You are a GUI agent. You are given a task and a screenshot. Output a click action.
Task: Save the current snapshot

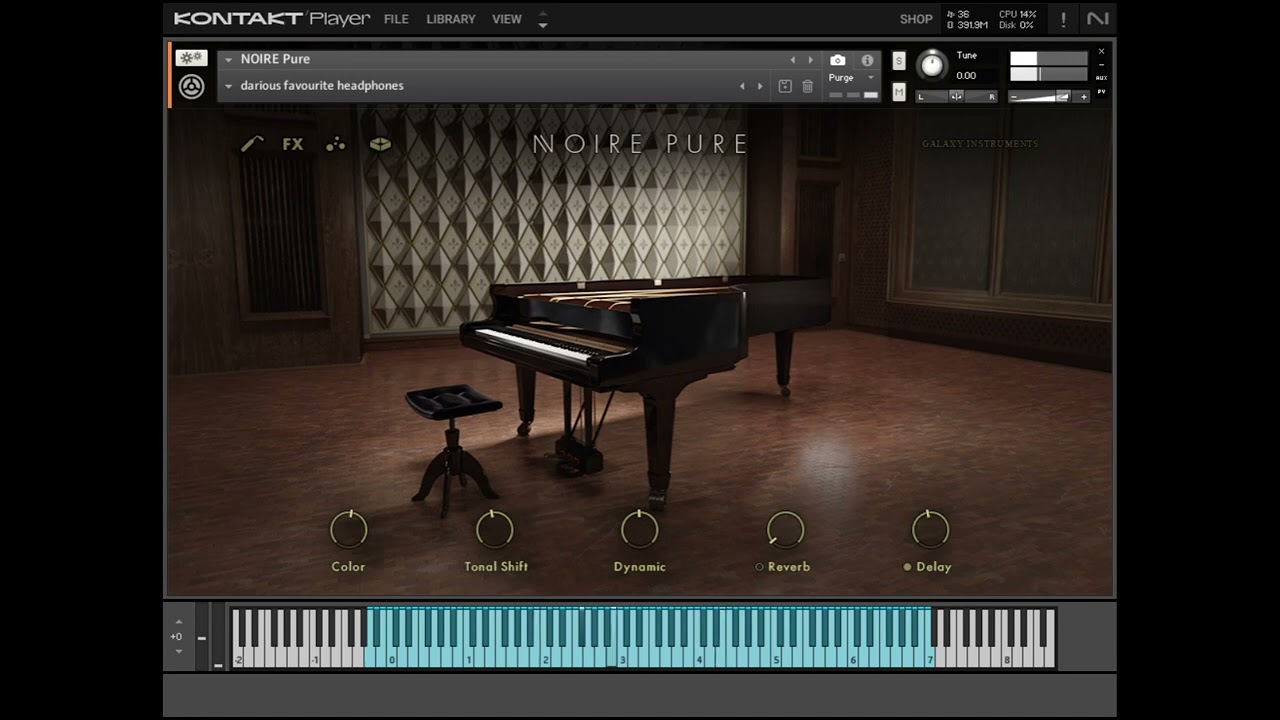click(785, 86)
